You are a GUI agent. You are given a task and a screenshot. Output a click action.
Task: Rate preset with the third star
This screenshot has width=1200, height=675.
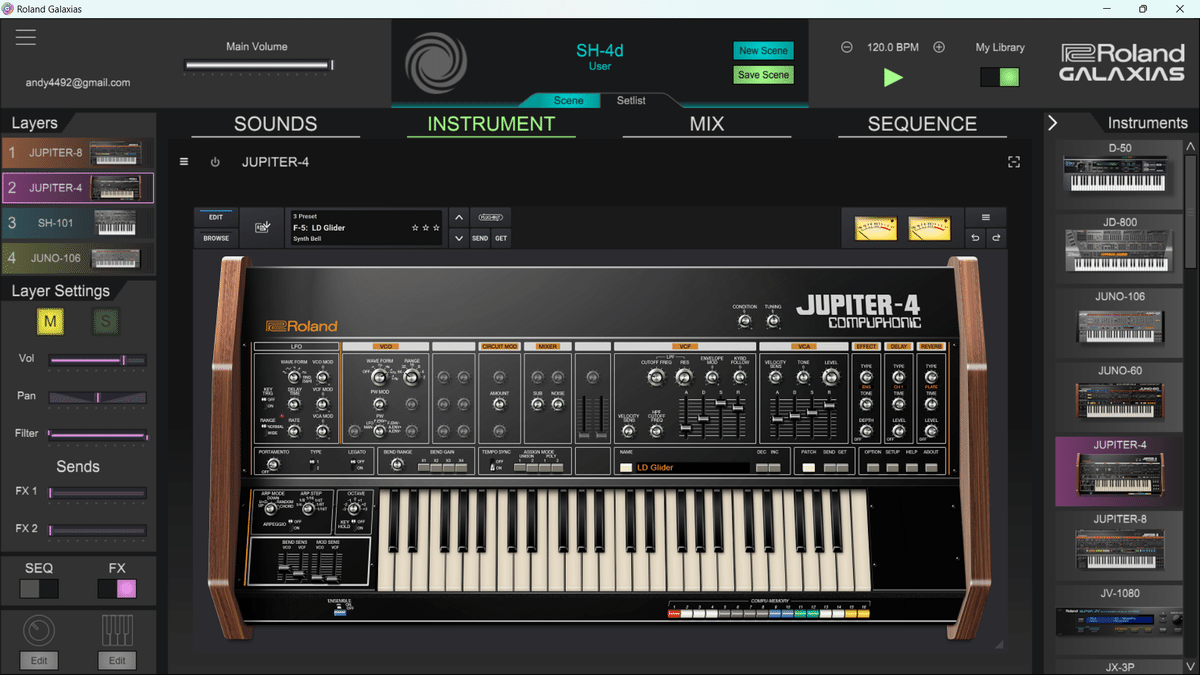[x=437, y=228]
